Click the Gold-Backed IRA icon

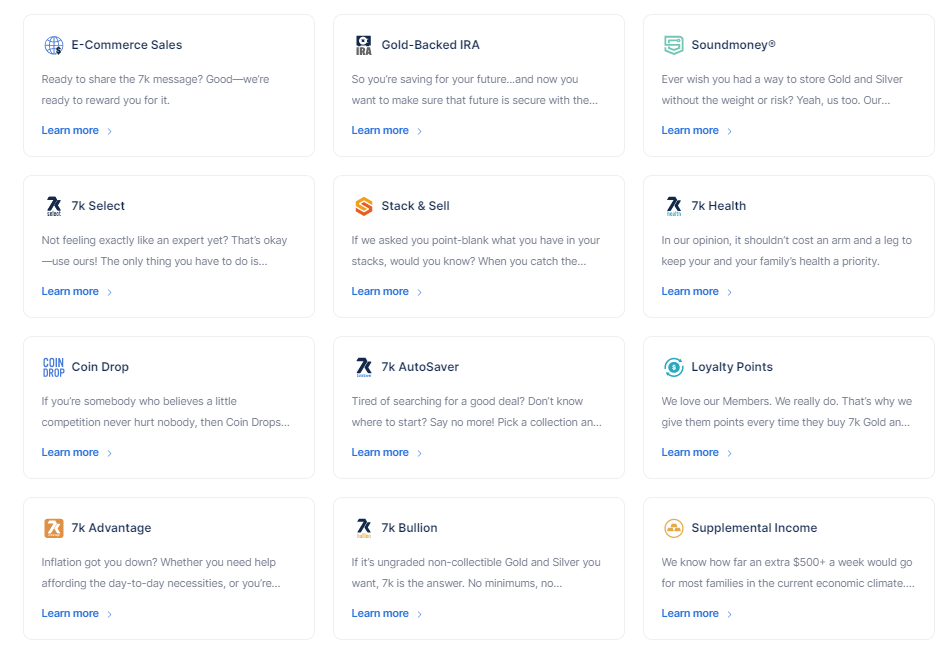tap(364, 45)
